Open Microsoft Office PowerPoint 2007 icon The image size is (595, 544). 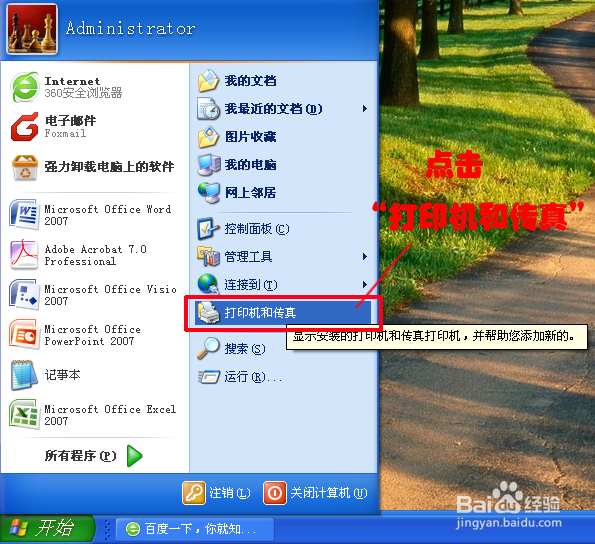pos(25,335)
